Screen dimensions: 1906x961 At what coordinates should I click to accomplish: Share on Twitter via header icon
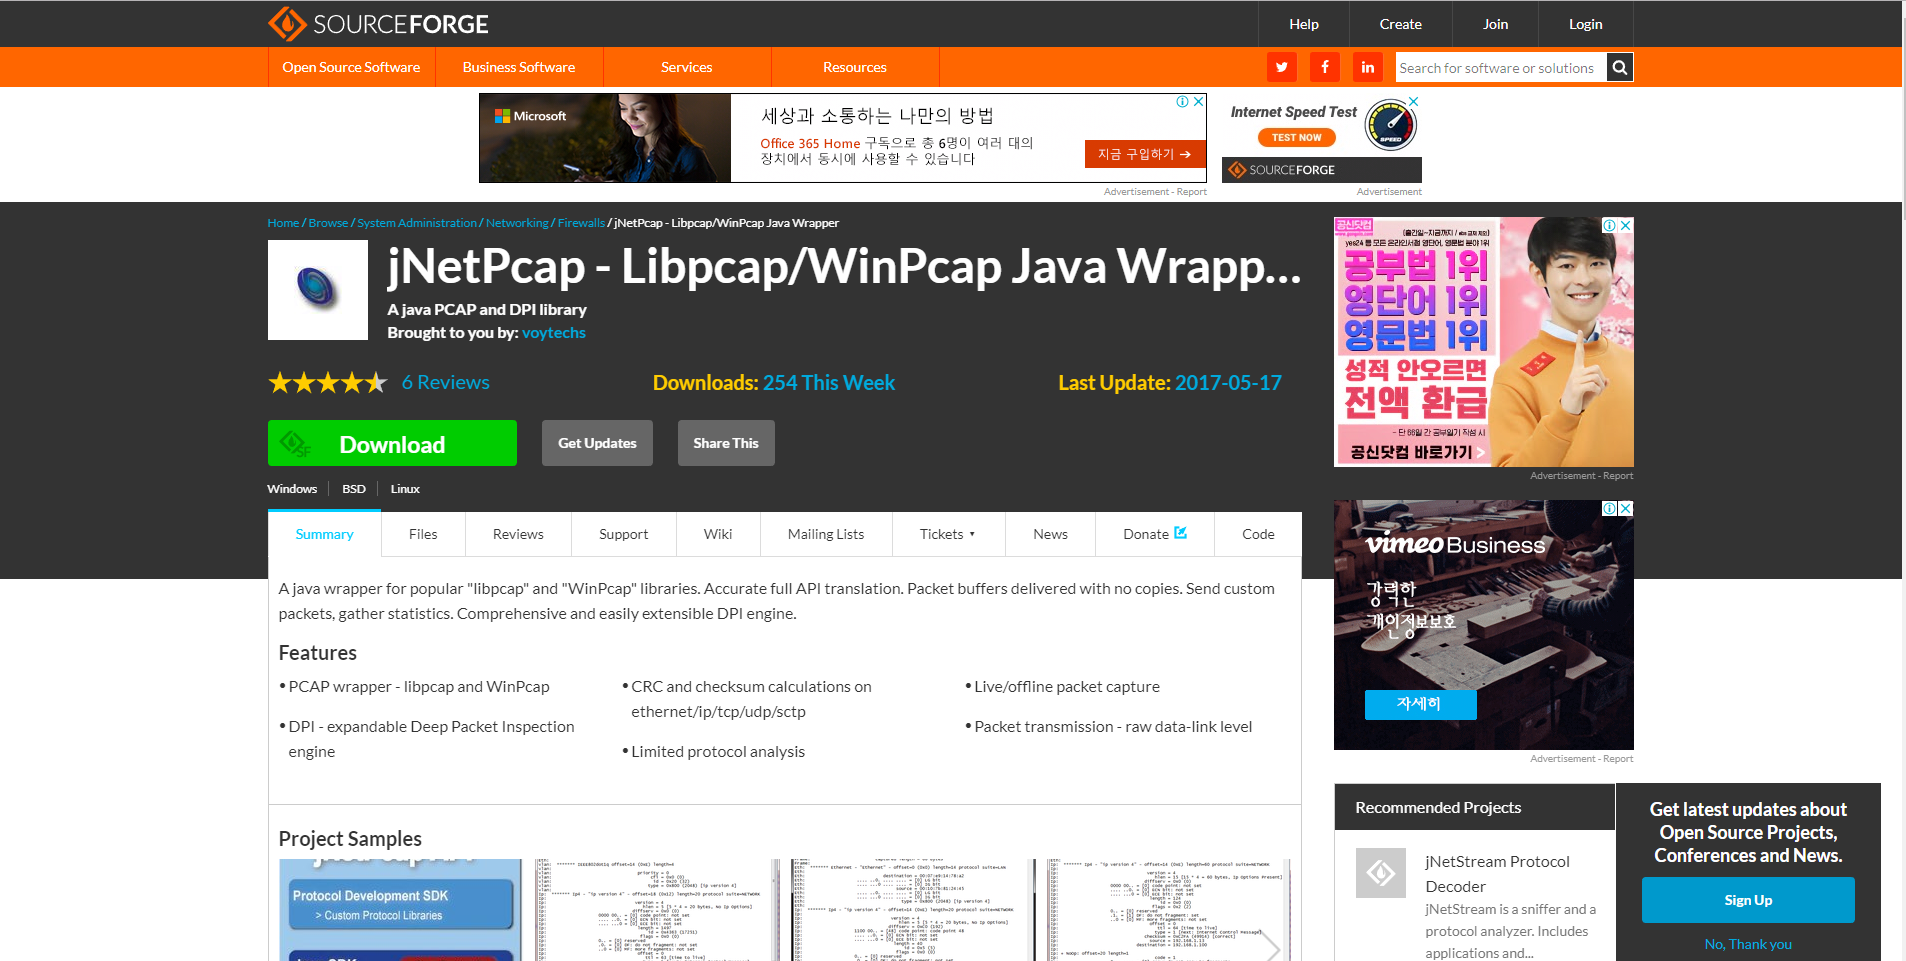pos(1281,67)
